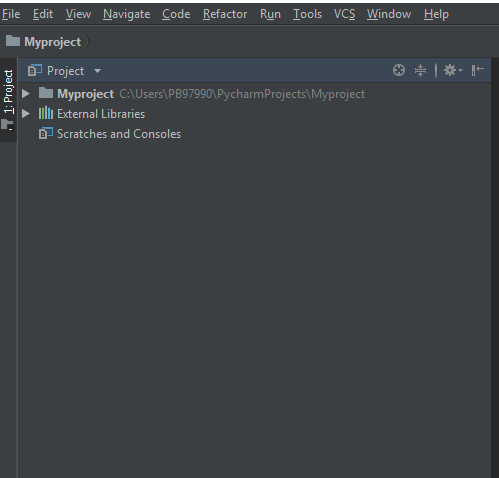The width and height of the screenshot is (499, 478).
Task: Open the Code menu
Action: click(176, 14)
